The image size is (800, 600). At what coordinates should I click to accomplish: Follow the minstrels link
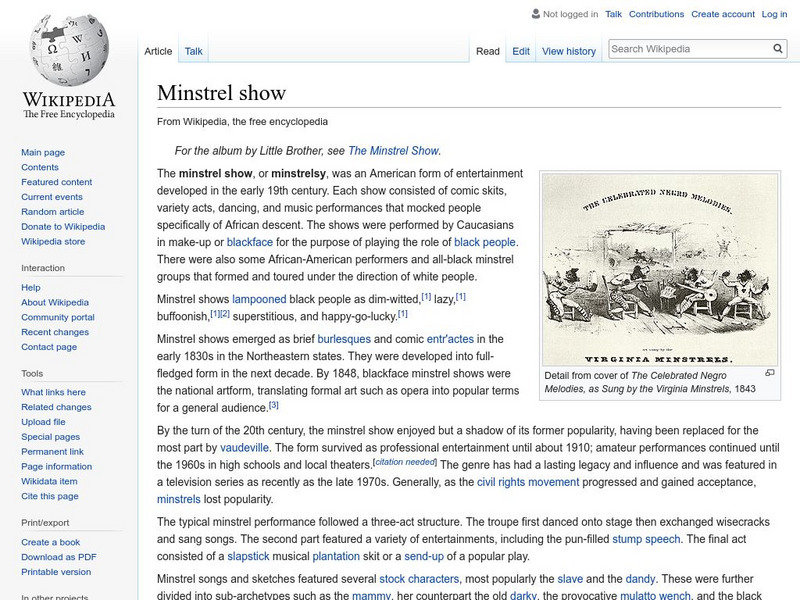tap(179, 499)
